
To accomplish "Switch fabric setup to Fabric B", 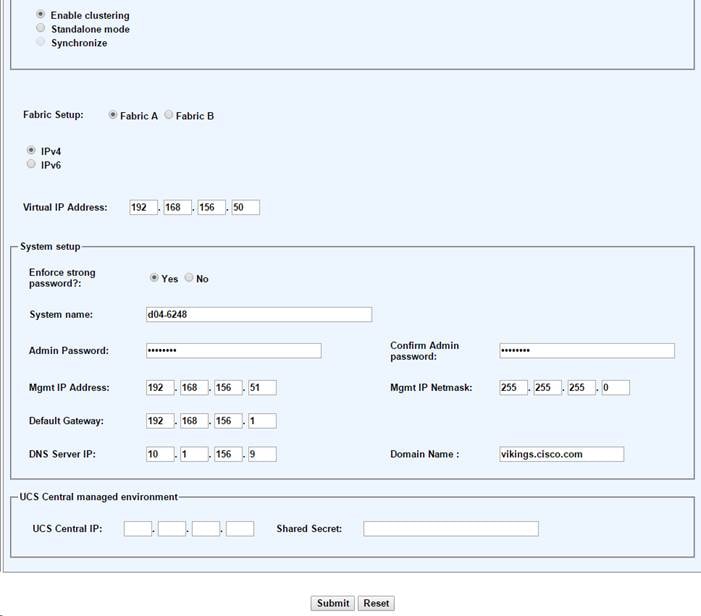I will pyautogui.click(x=169, y=115).
